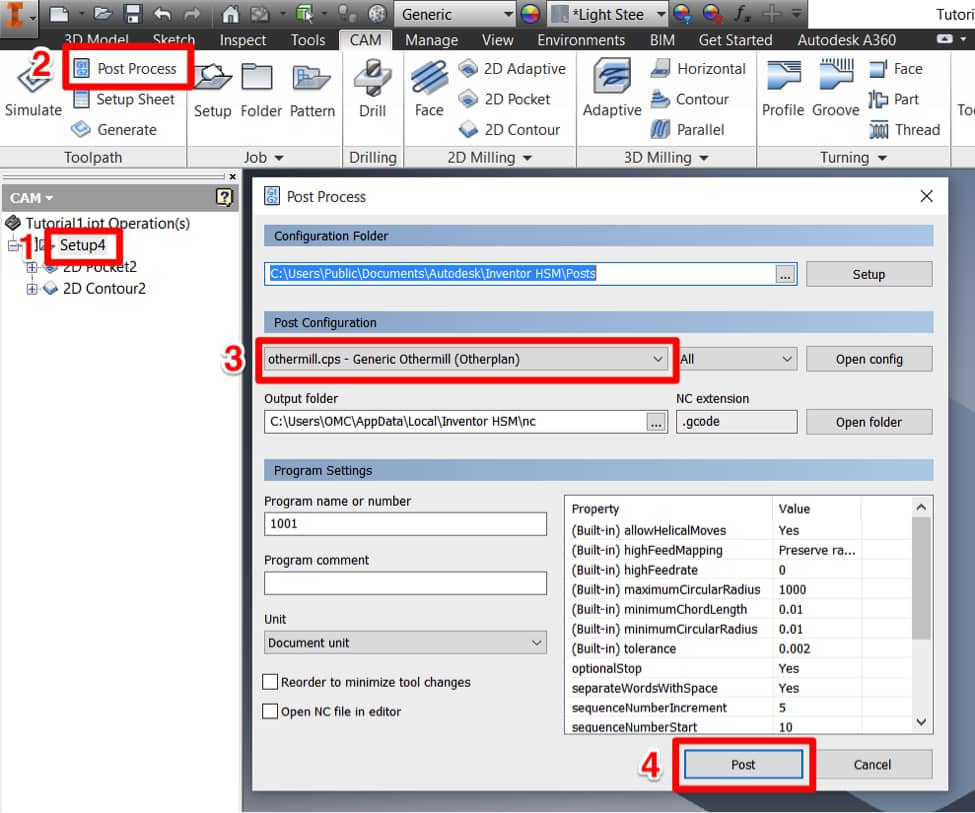The height and width of the screenshot is (813, 975).
Task: Click the Open file icon in top toolbar
Action: pyautogui.click(x=103, y=14)
